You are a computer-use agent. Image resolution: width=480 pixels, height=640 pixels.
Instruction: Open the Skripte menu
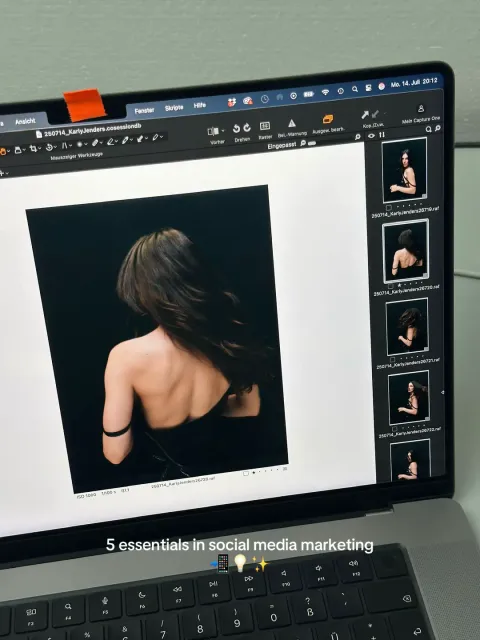pyautogui.click(x=174, y=108)
